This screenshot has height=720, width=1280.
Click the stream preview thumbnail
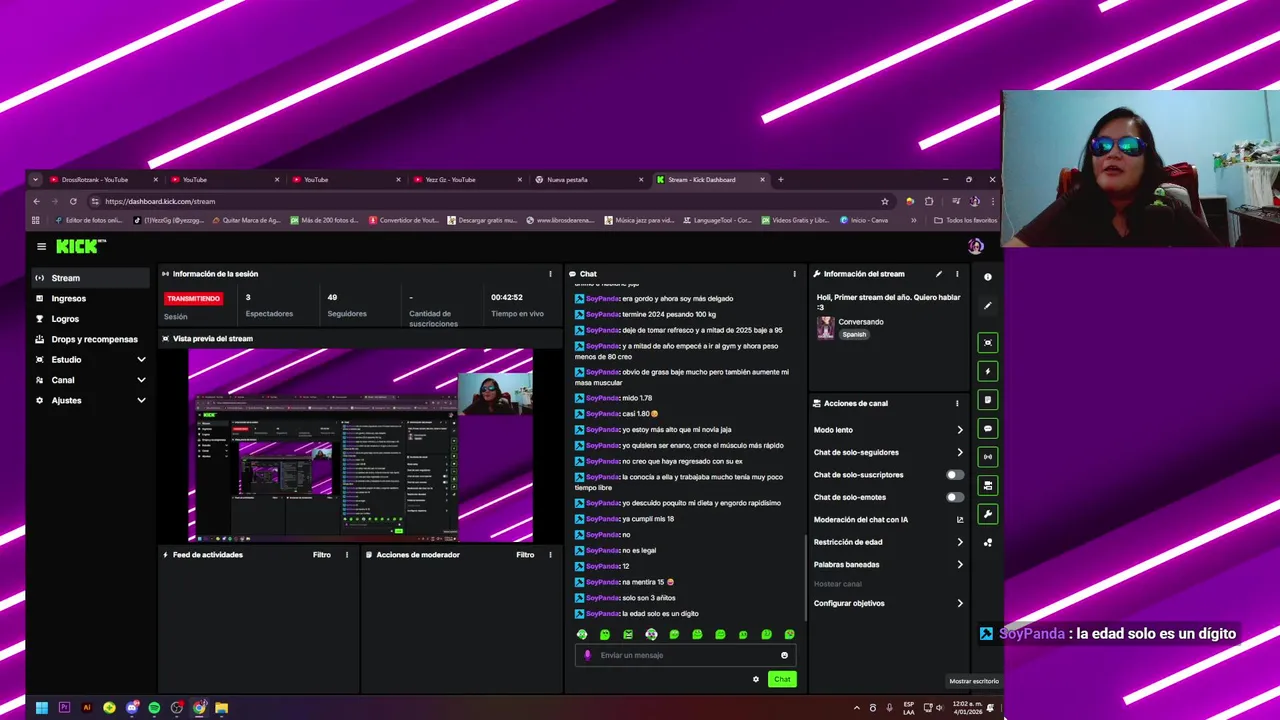click(360, 445)
